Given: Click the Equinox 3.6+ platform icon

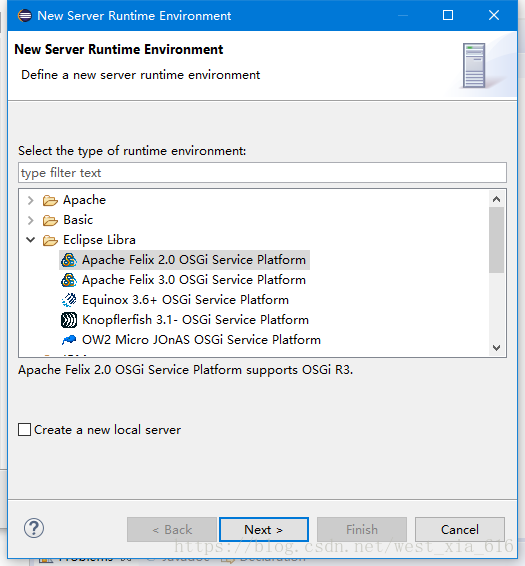Looking at the screenshot, I should pos(69,300).
